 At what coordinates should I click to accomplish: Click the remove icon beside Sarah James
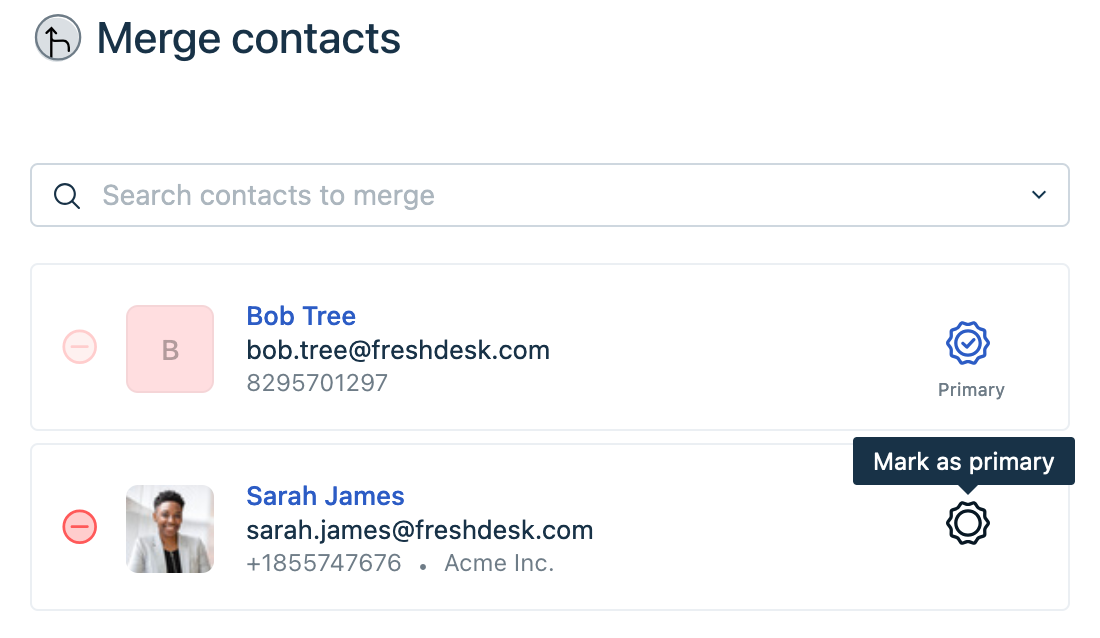tap(79, 527)
